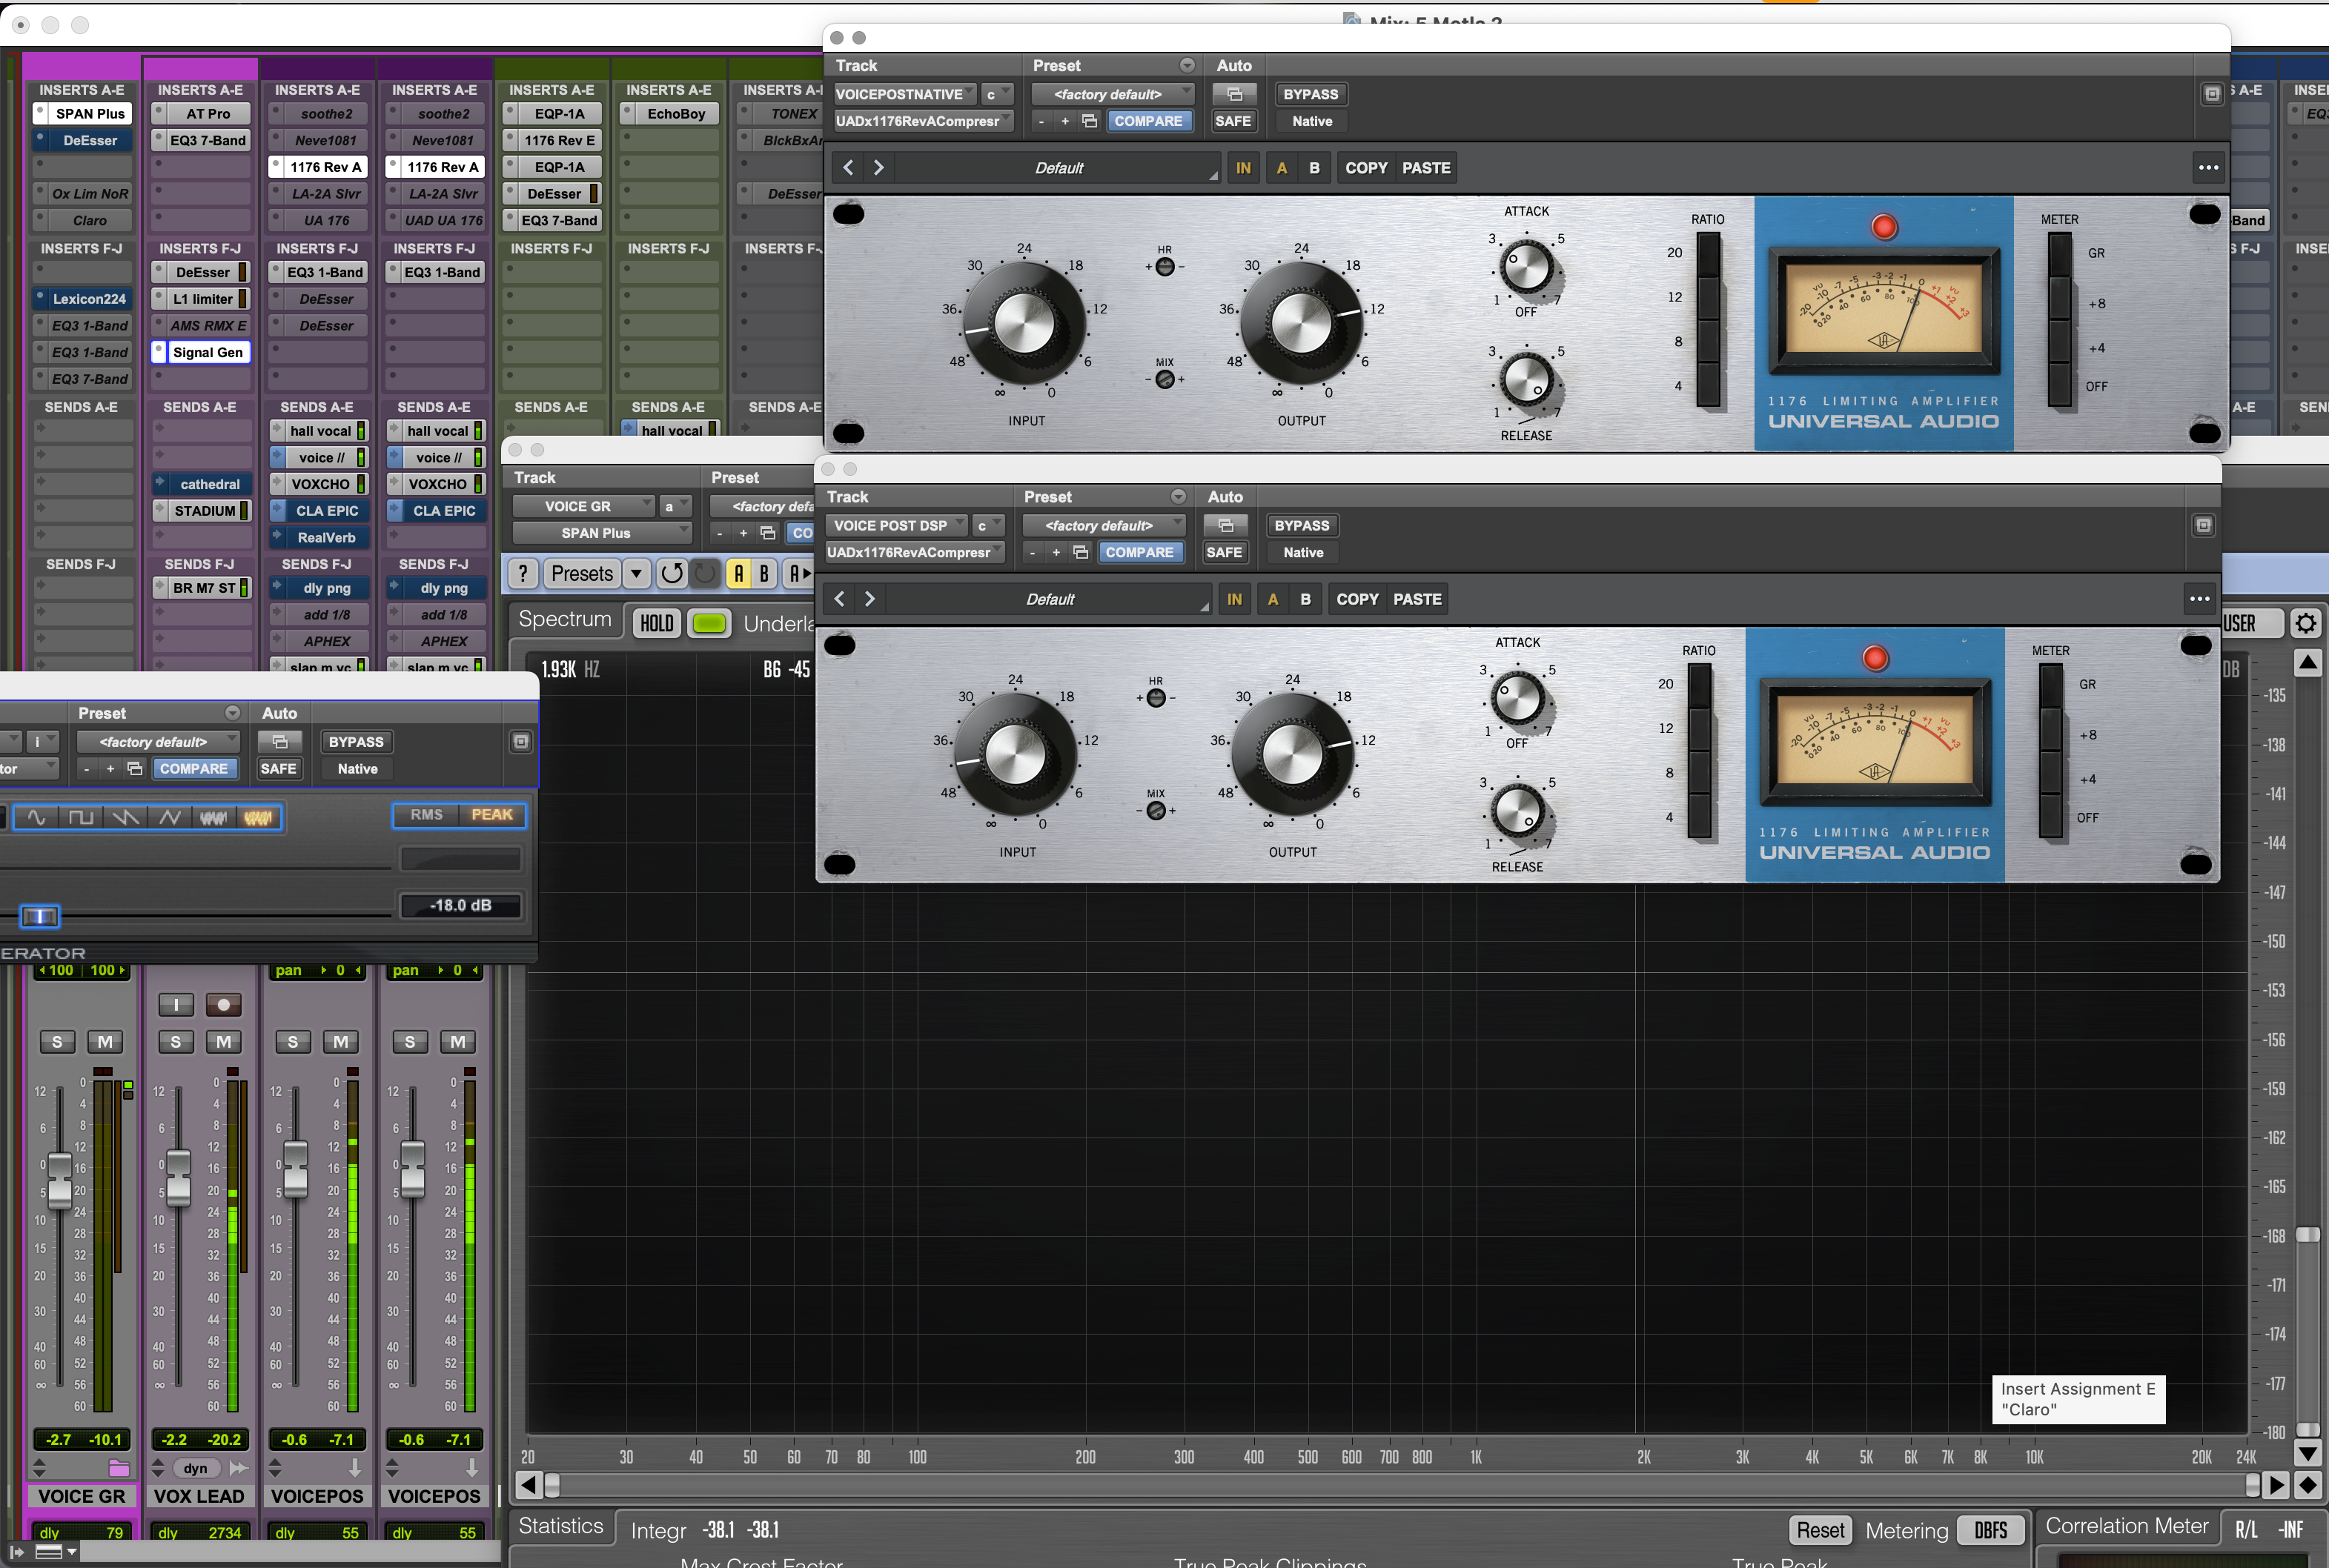Click the SPAN undo arrow icon

click(x=672, y=573)
